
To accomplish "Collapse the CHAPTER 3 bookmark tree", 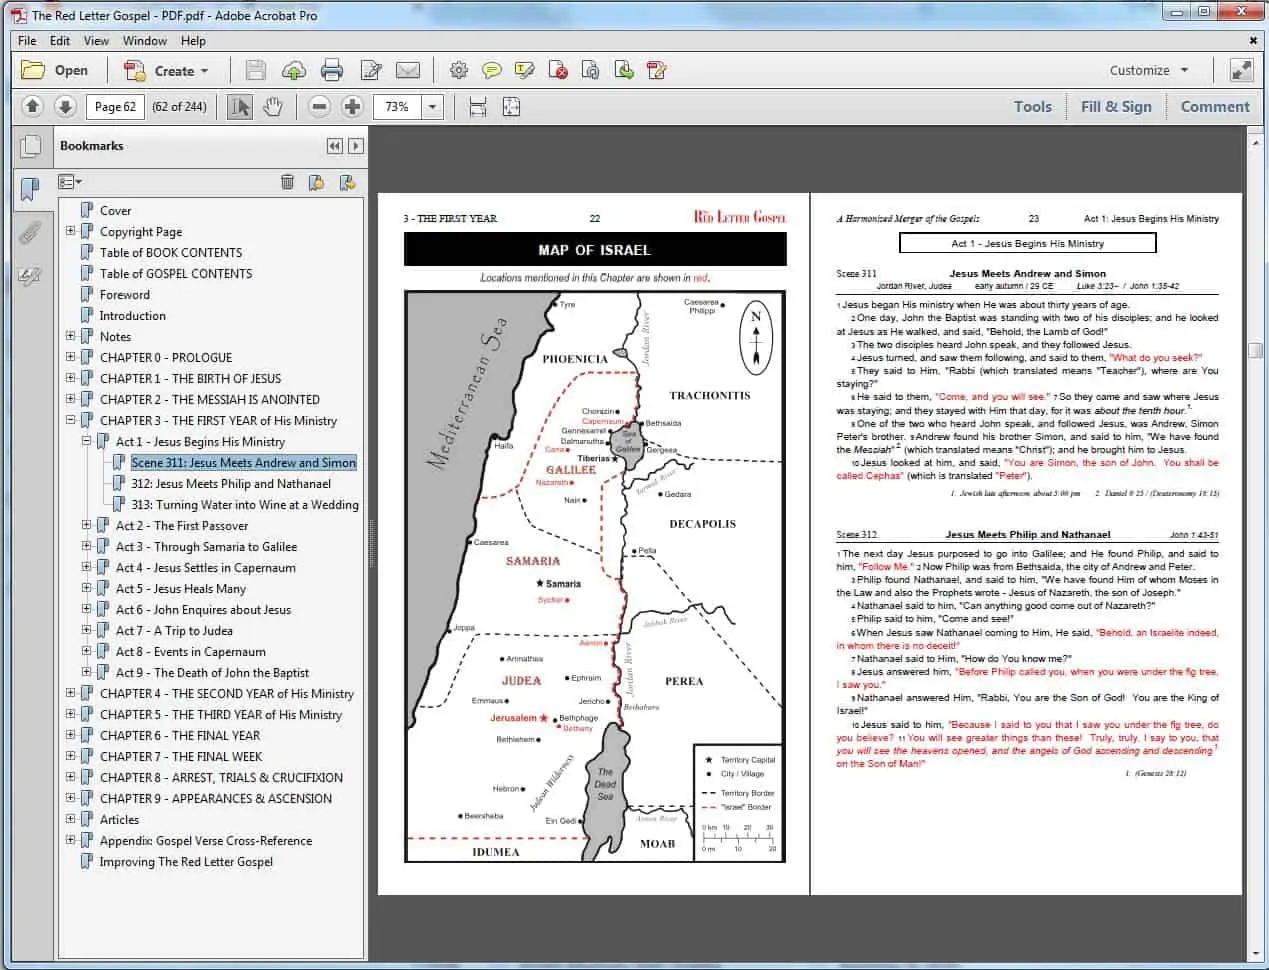I will click(71, 420).
